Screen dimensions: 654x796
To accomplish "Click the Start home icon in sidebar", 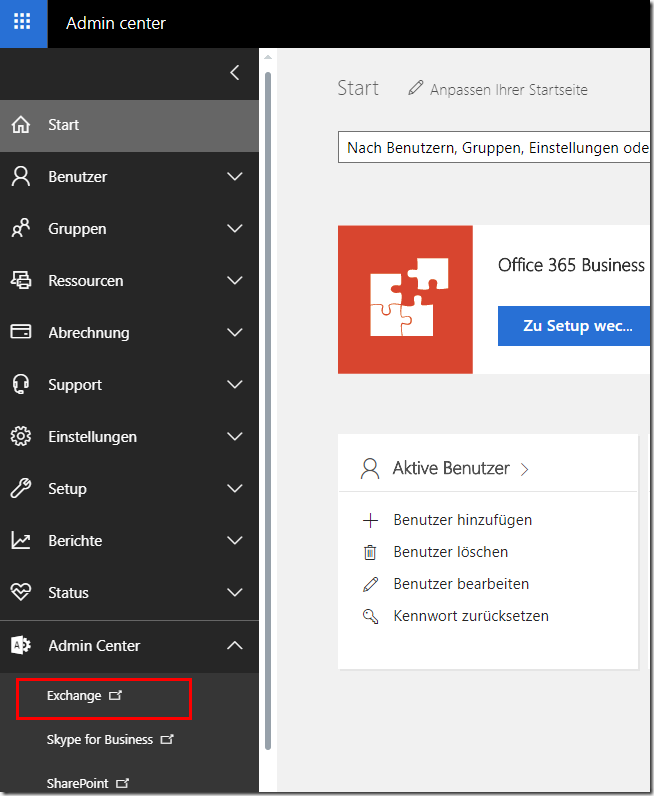I will click(x=20, y=125).
